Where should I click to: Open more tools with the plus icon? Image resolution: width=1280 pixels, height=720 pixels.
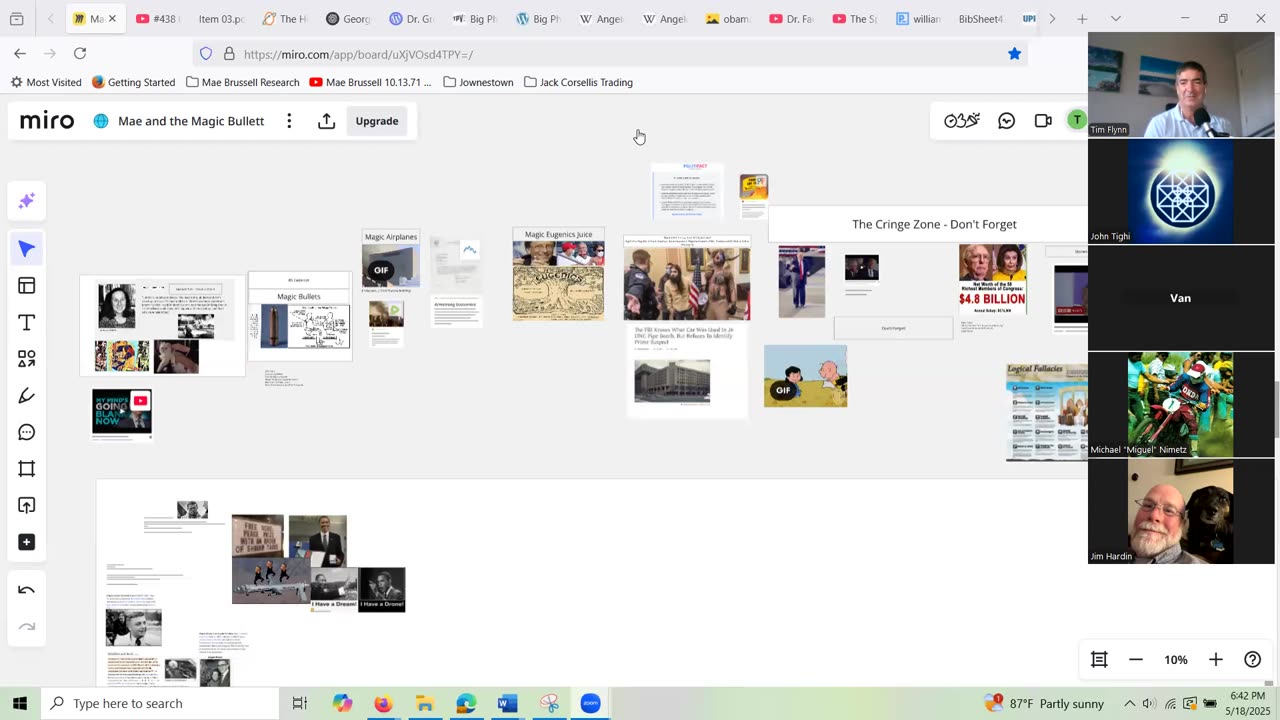coord(27,542)
